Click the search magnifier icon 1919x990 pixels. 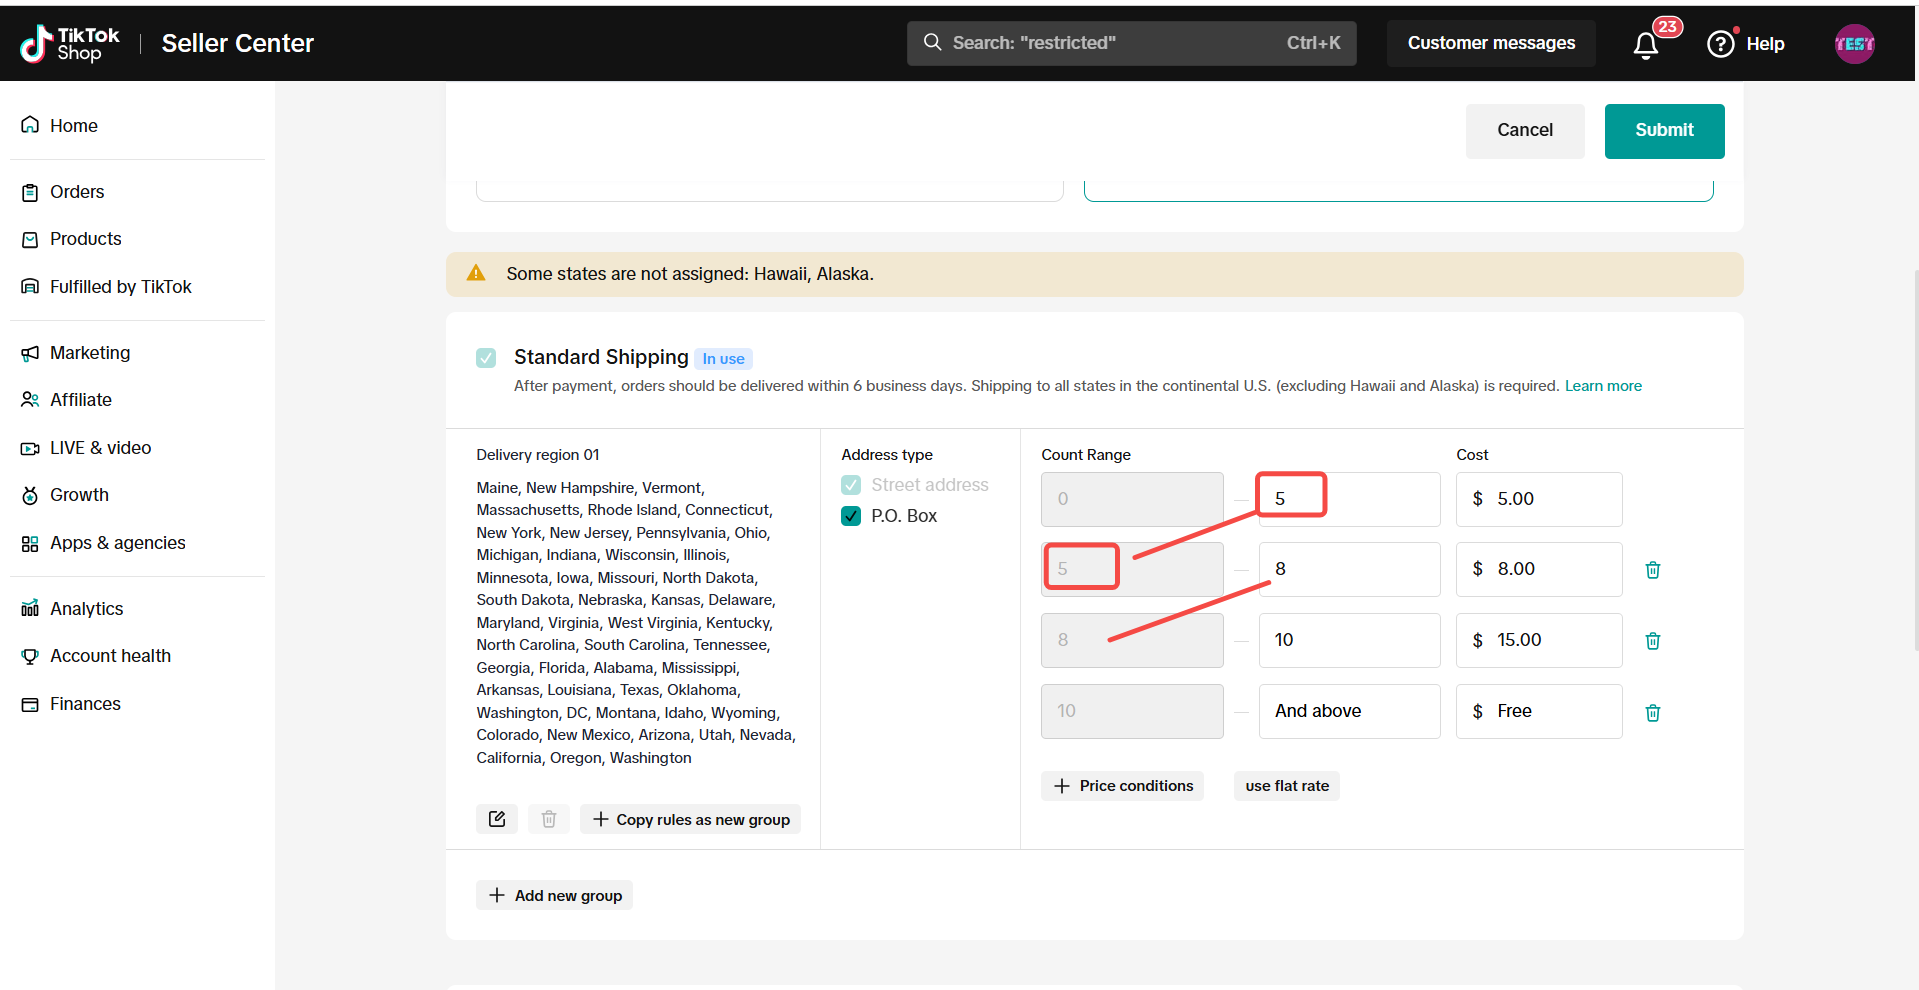[x=932, y=43]
